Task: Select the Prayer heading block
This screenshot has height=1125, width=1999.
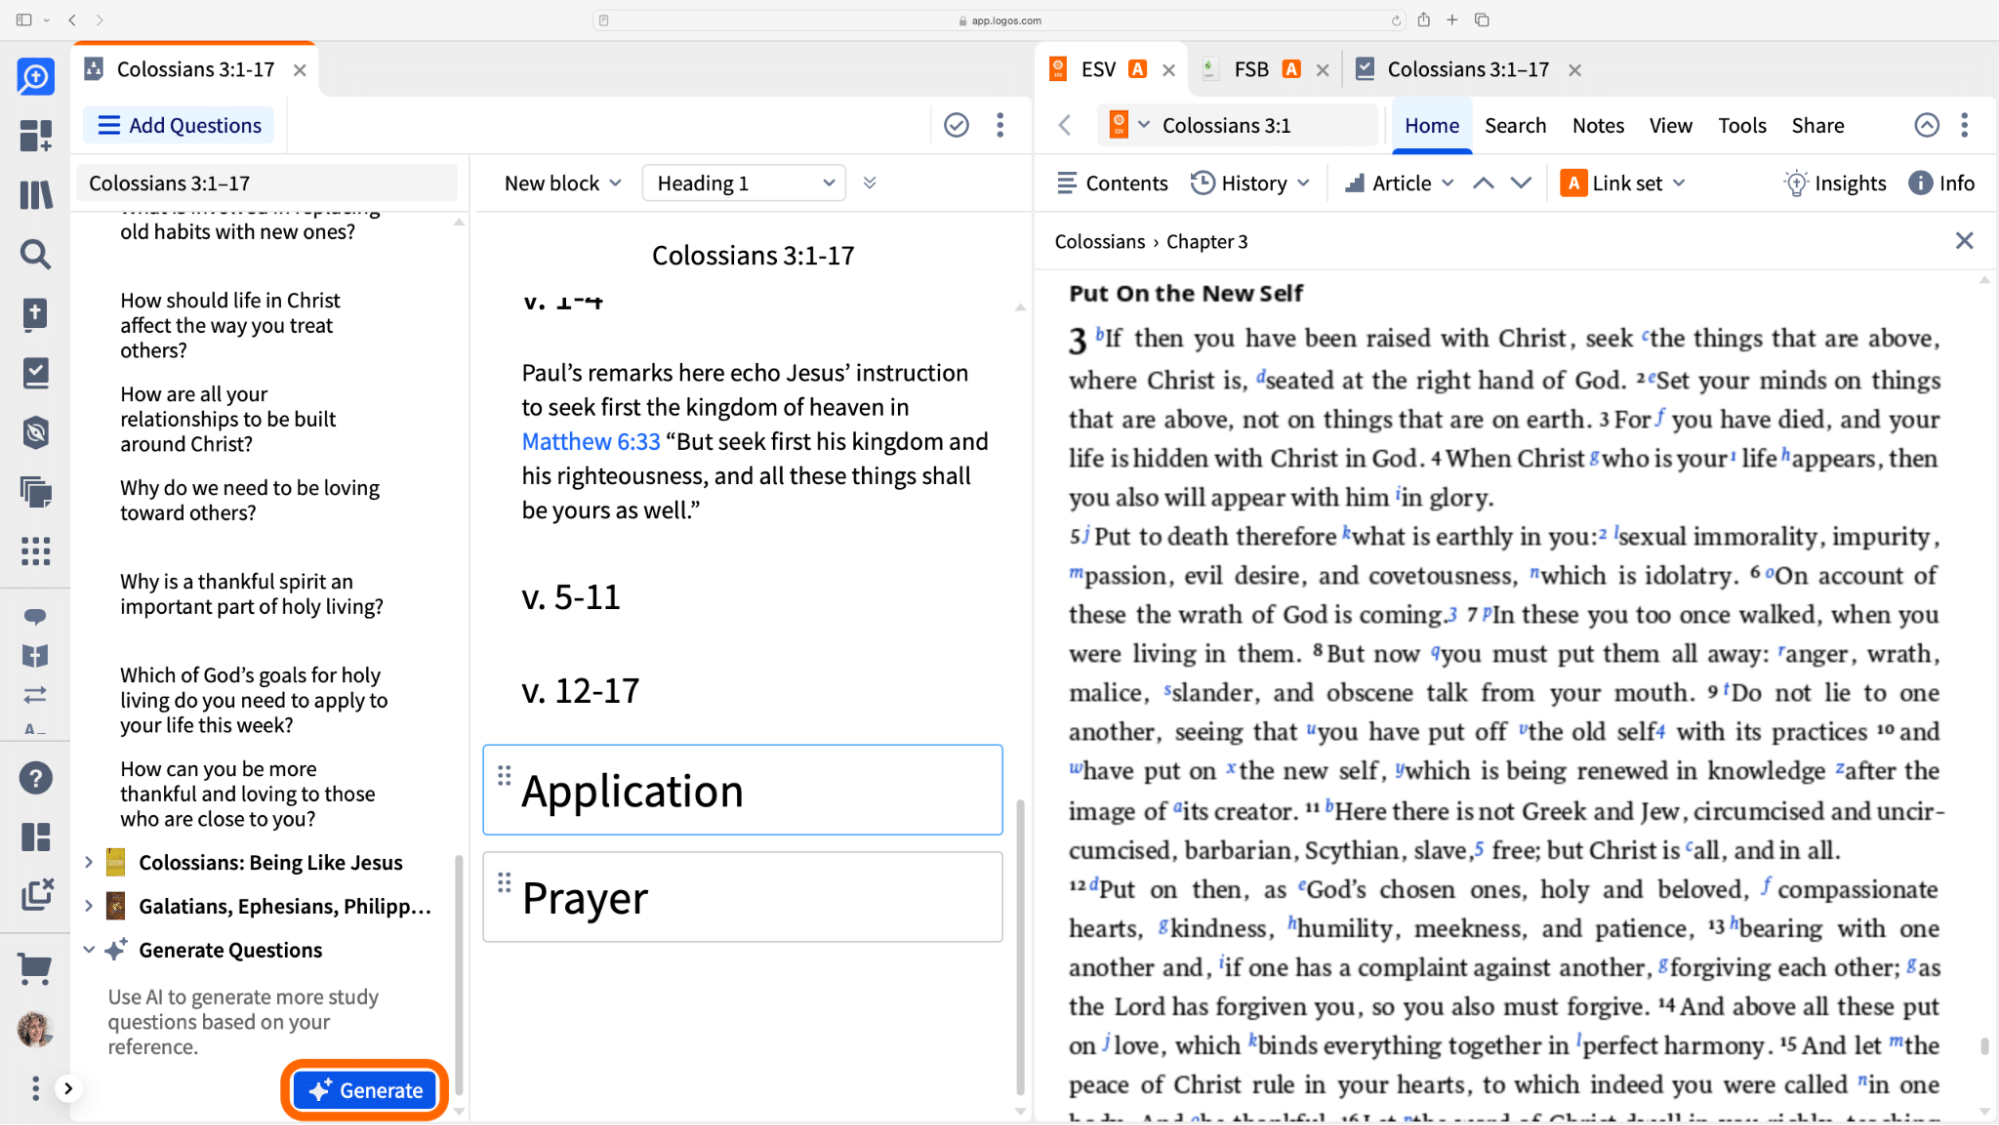Action: pyautogui.click(x=743, y=897)
